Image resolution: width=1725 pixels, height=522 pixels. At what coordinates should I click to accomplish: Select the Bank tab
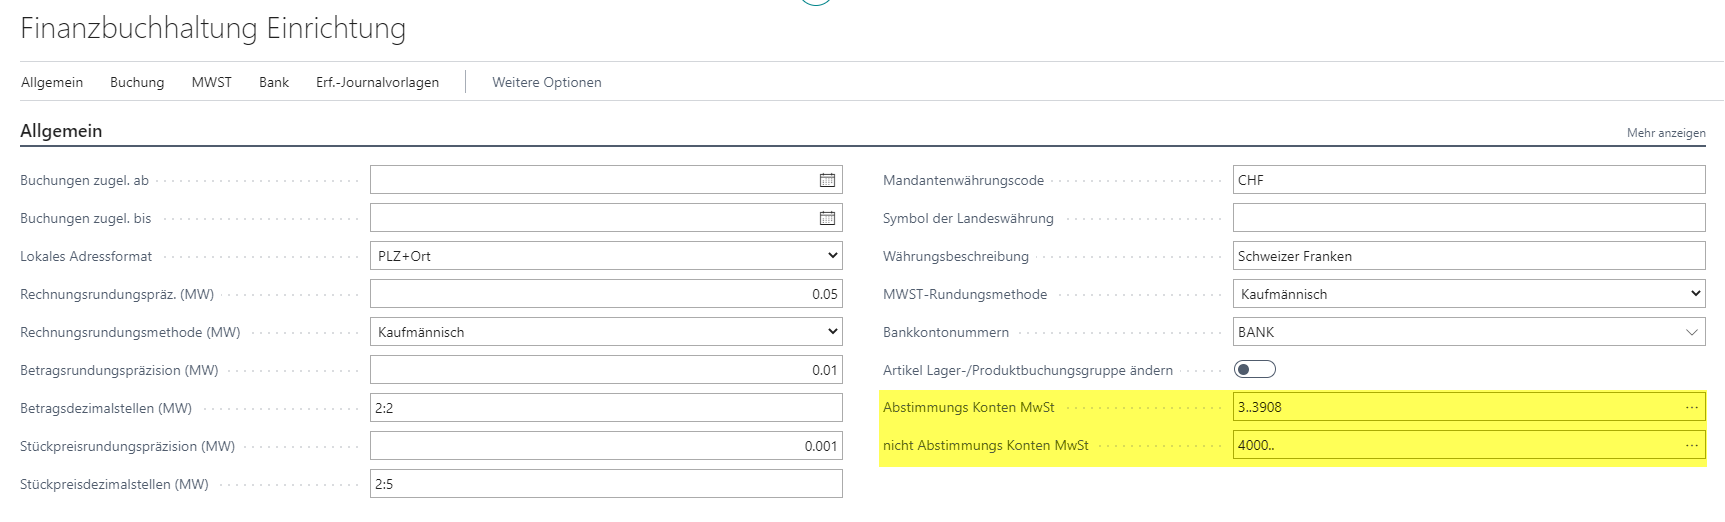click(x=274, y=82)
